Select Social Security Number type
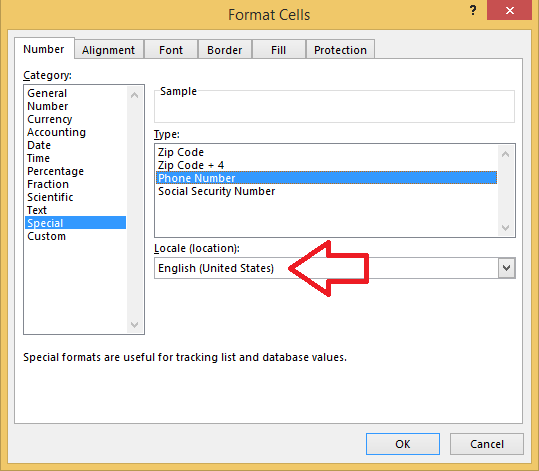Viewport: 539px width, 471px height. point(327,191)
